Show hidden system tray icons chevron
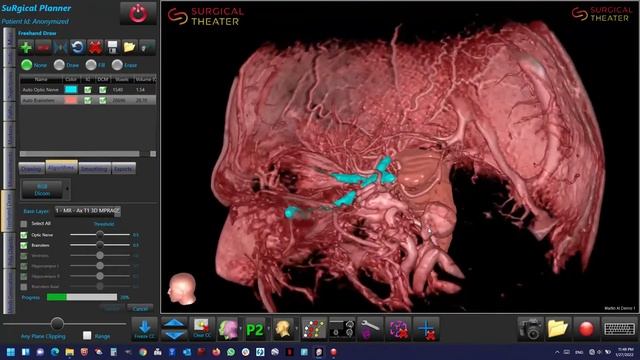Viewport: 640px width, 360px height. pyautogui.click(x=557, y=352)
